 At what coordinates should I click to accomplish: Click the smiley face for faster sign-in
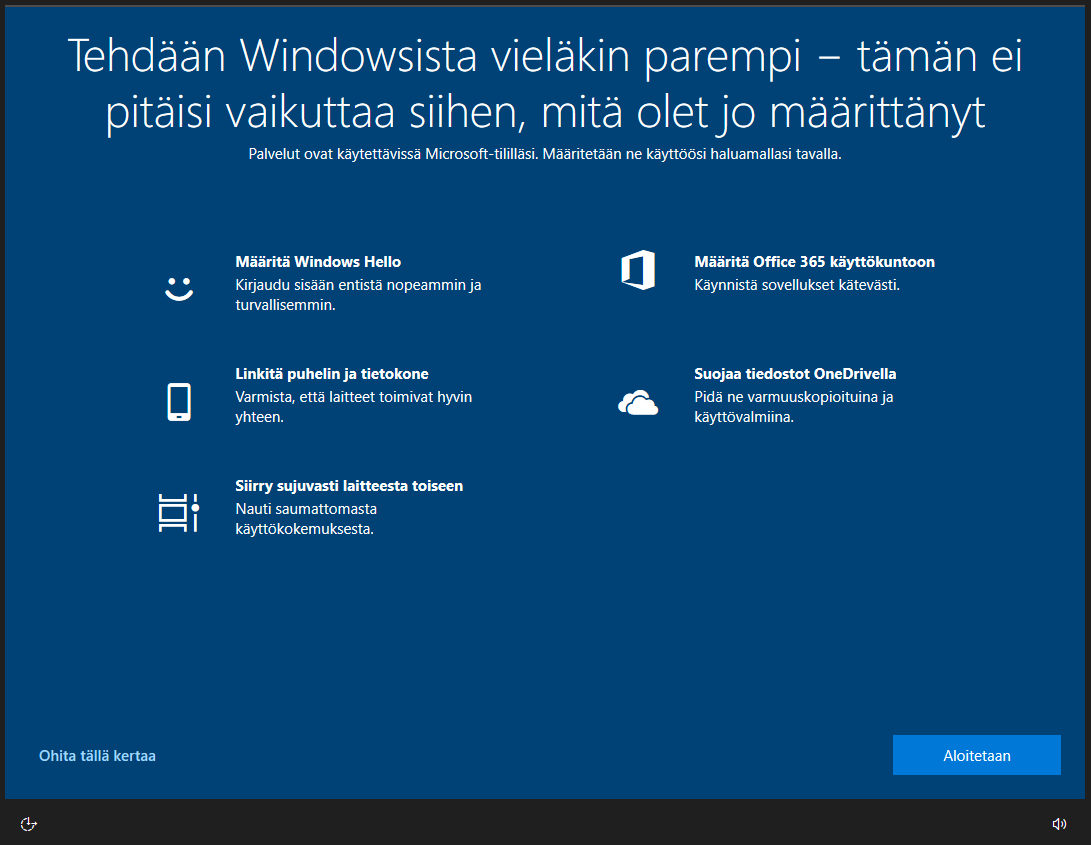[178, 290]
